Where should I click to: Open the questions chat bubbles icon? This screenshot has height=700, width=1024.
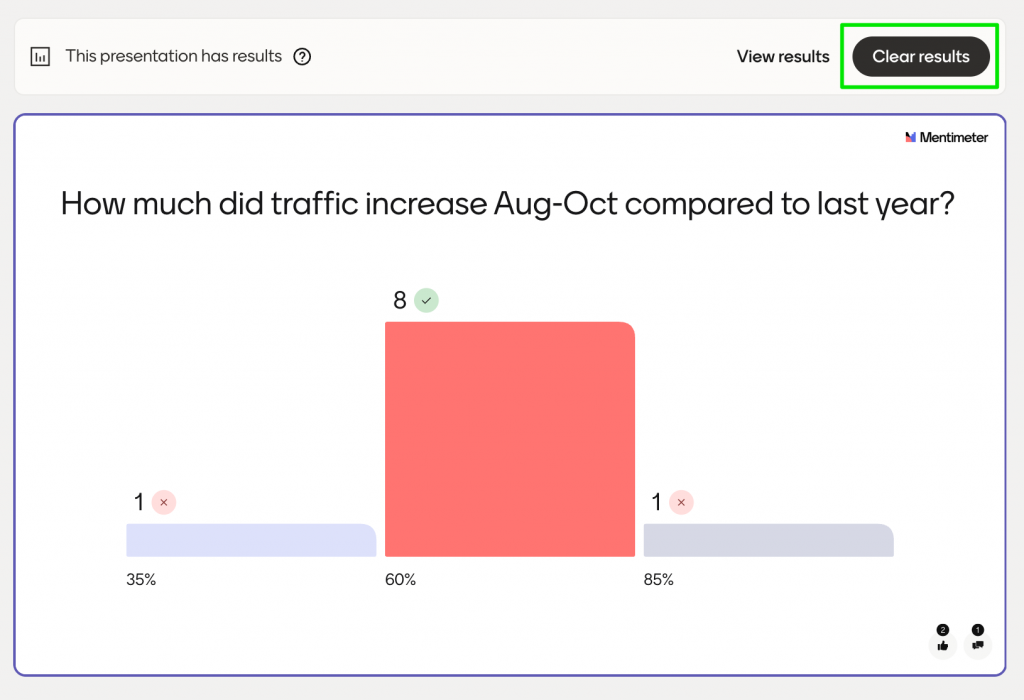pyautogui.click(x=977, y=645)
